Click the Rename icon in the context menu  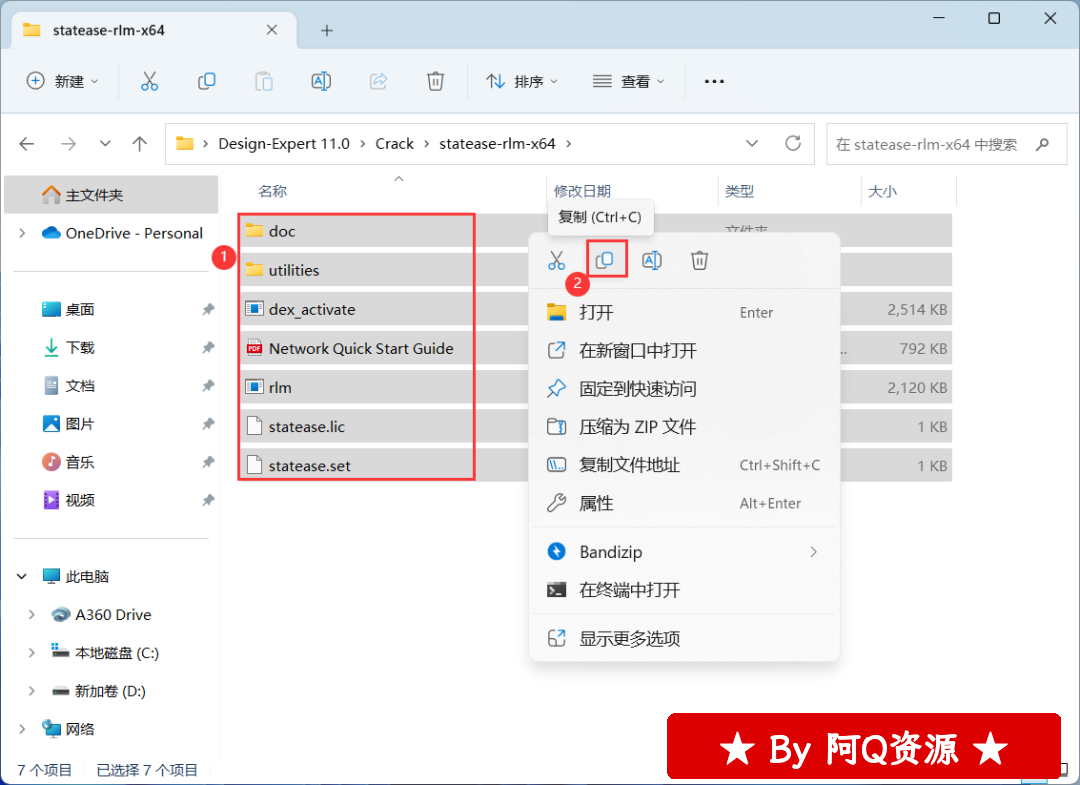pos(652,260)
